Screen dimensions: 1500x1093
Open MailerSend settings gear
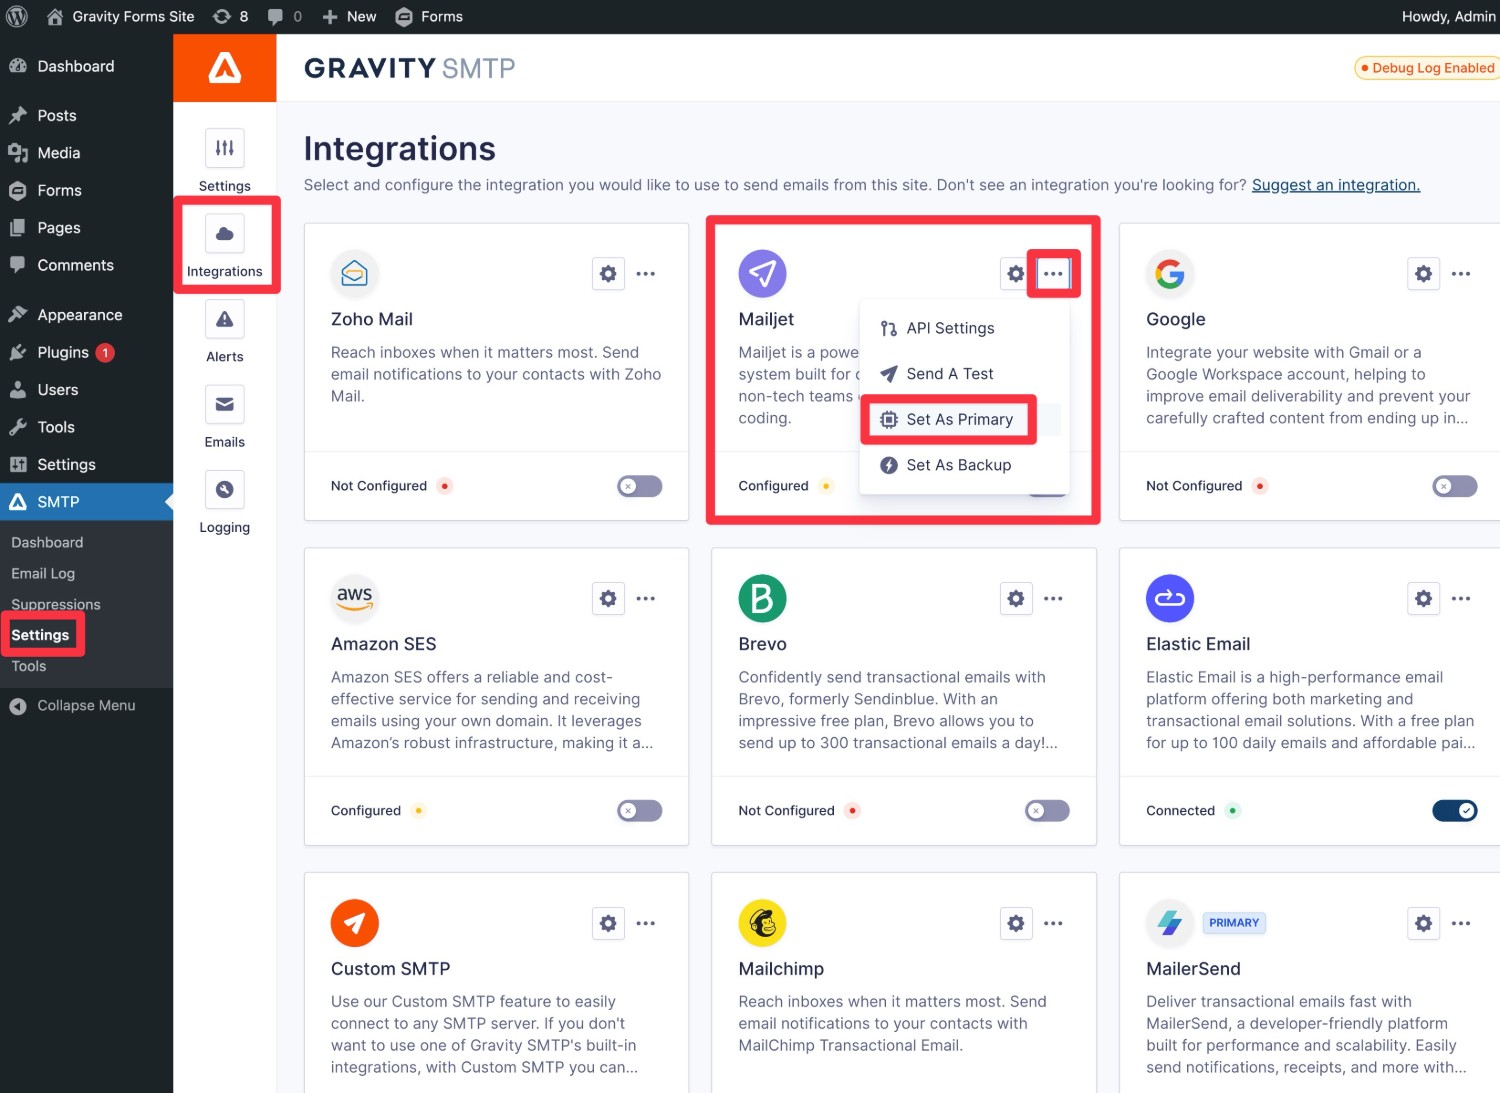[x=1423, y=923]
